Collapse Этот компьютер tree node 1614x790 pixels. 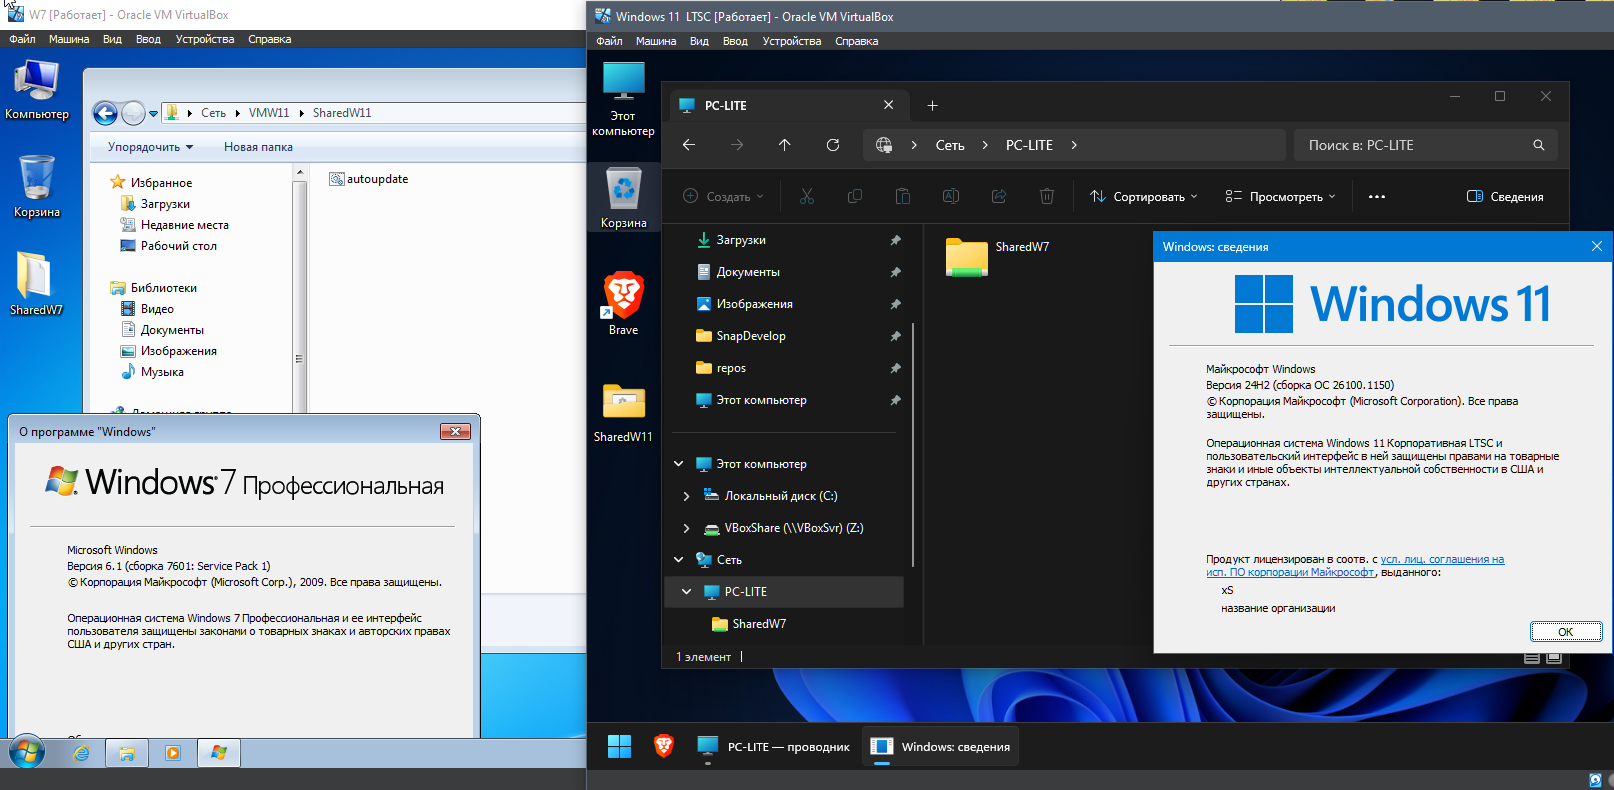point(678,464)
